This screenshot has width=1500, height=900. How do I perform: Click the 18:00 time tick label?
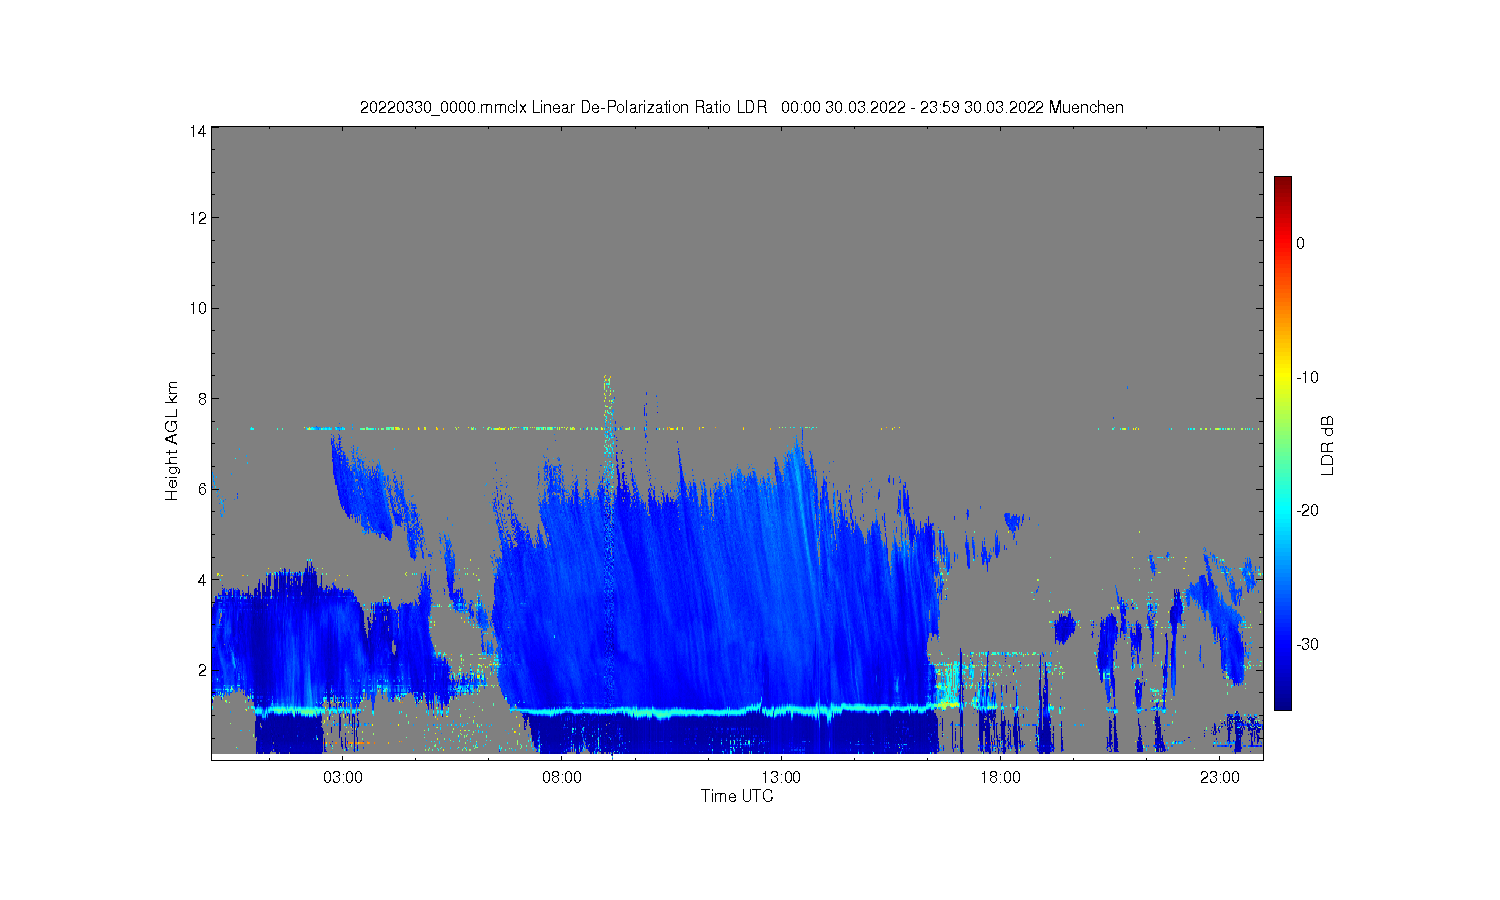click(1000, 777)
